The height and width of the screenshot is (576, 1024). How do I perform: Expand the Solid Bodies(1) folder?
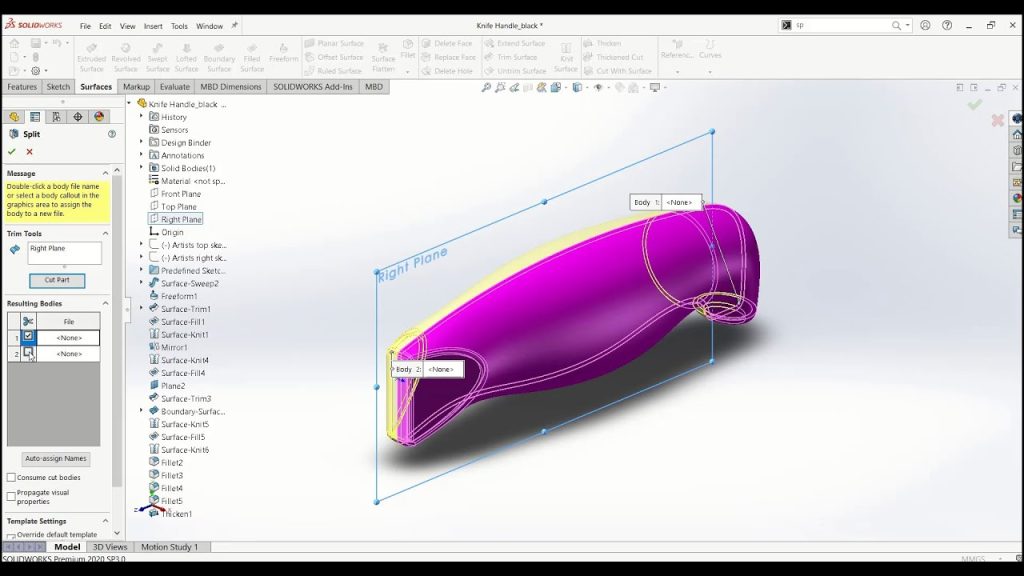coord(142,168)
